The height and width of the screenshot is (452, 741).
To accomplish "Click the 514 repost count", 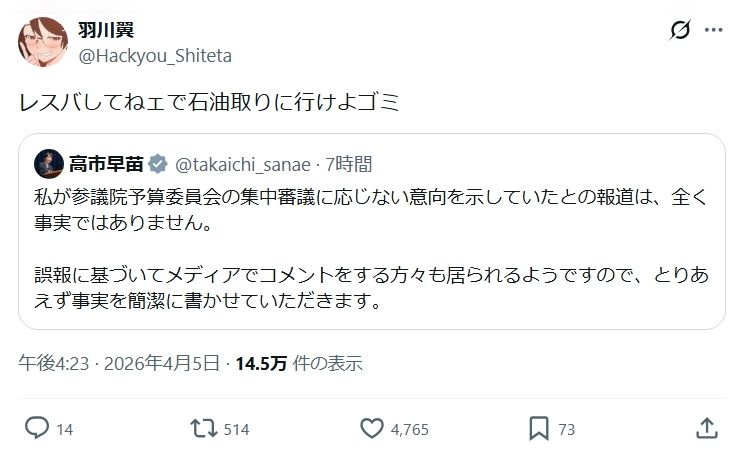I will point(236,430).
